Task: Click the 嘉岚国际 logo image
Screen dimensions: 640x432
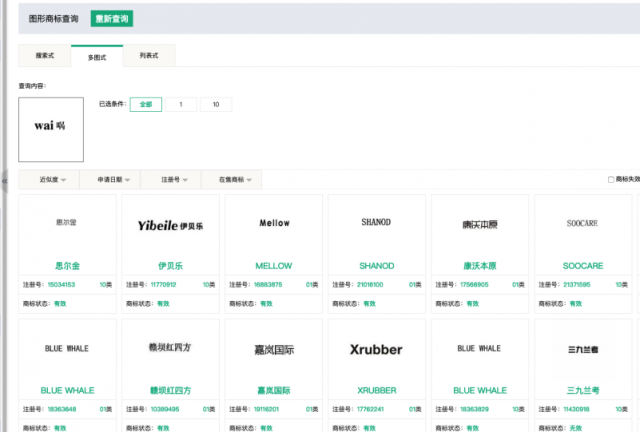Action: tap(274, 350)
